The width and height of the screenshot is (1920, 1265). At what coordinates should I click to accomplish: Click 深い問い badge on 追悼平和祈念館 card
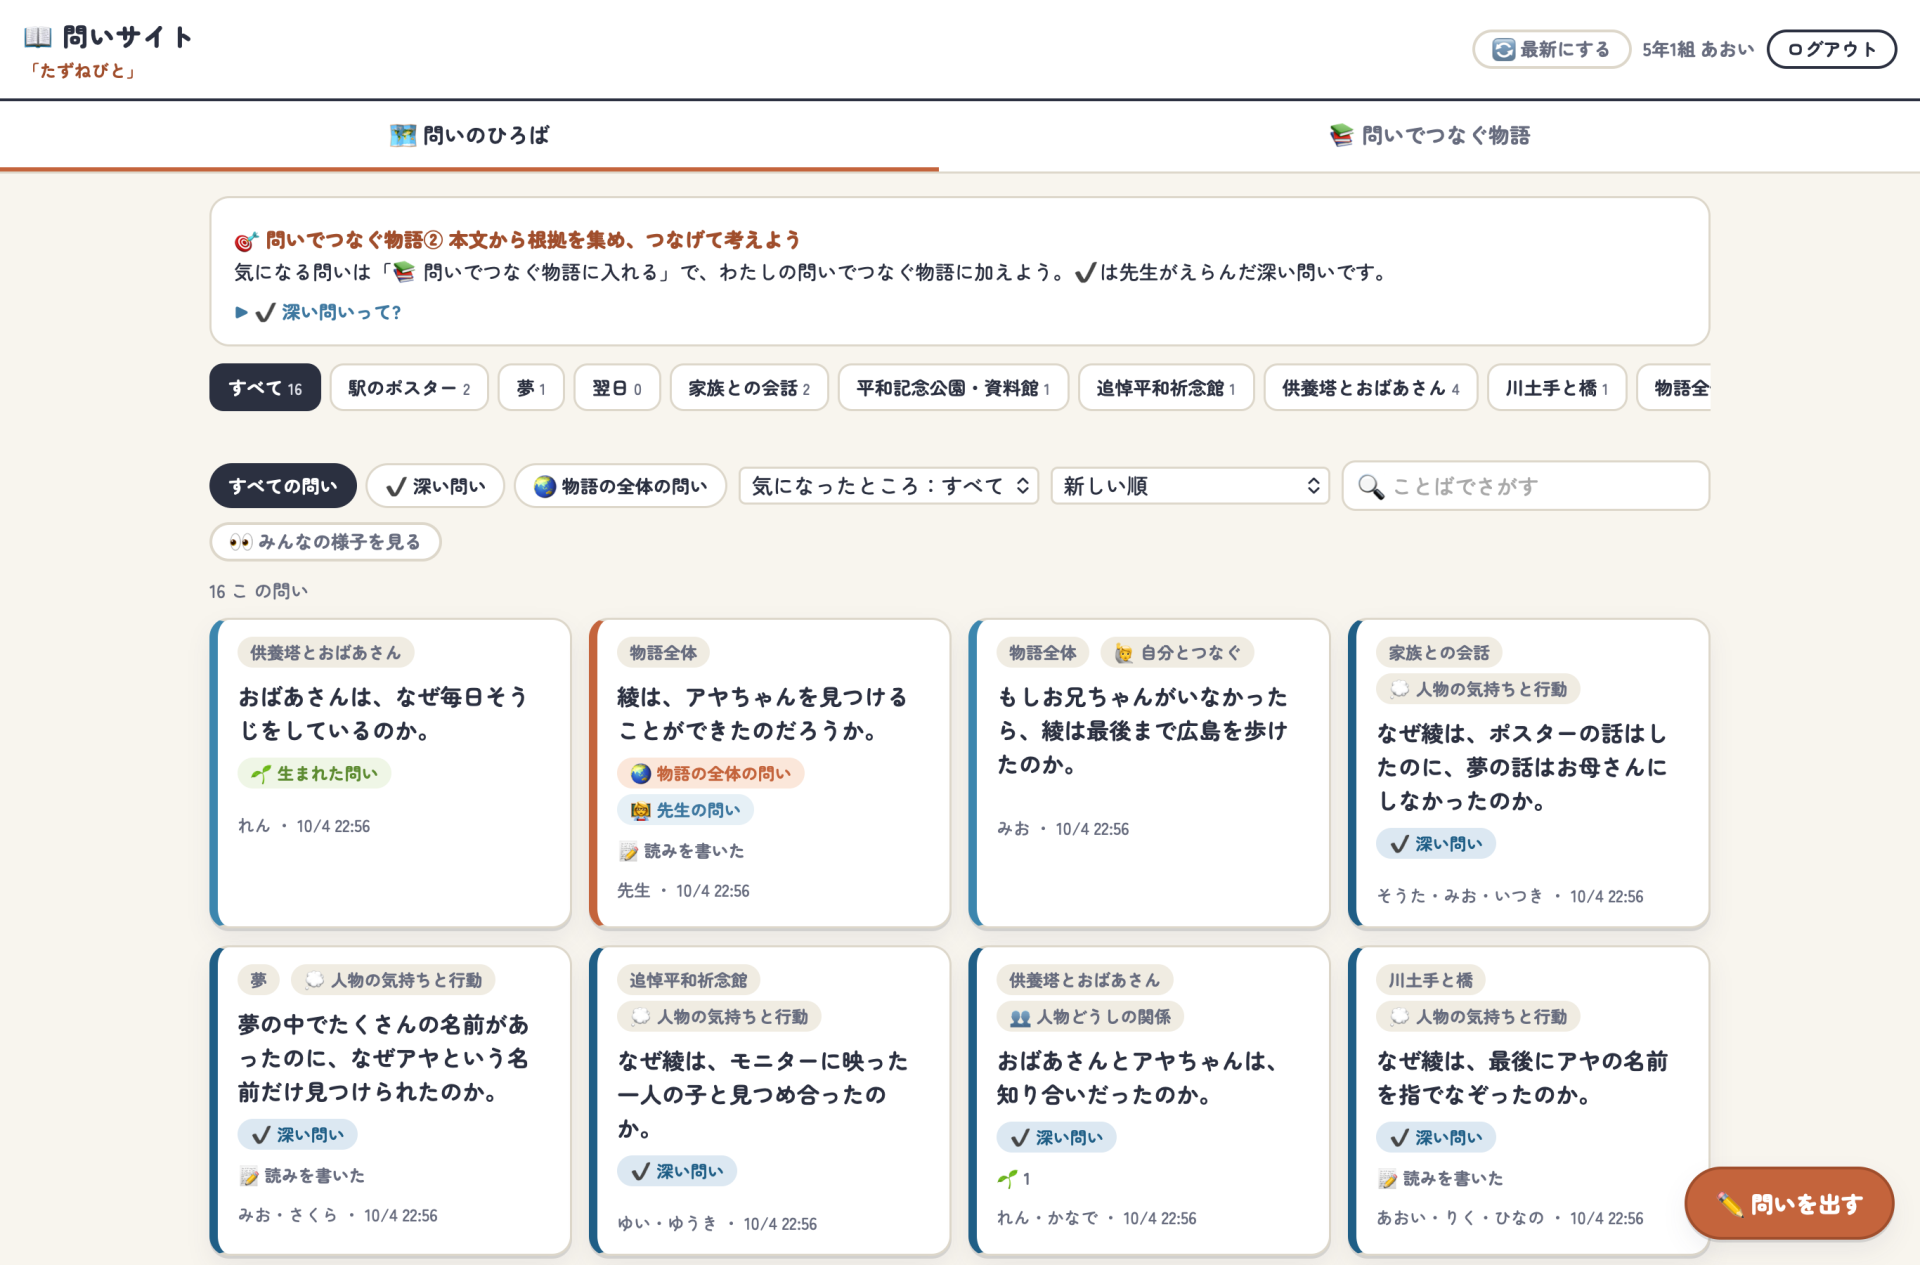click(x=677, y=1171)
